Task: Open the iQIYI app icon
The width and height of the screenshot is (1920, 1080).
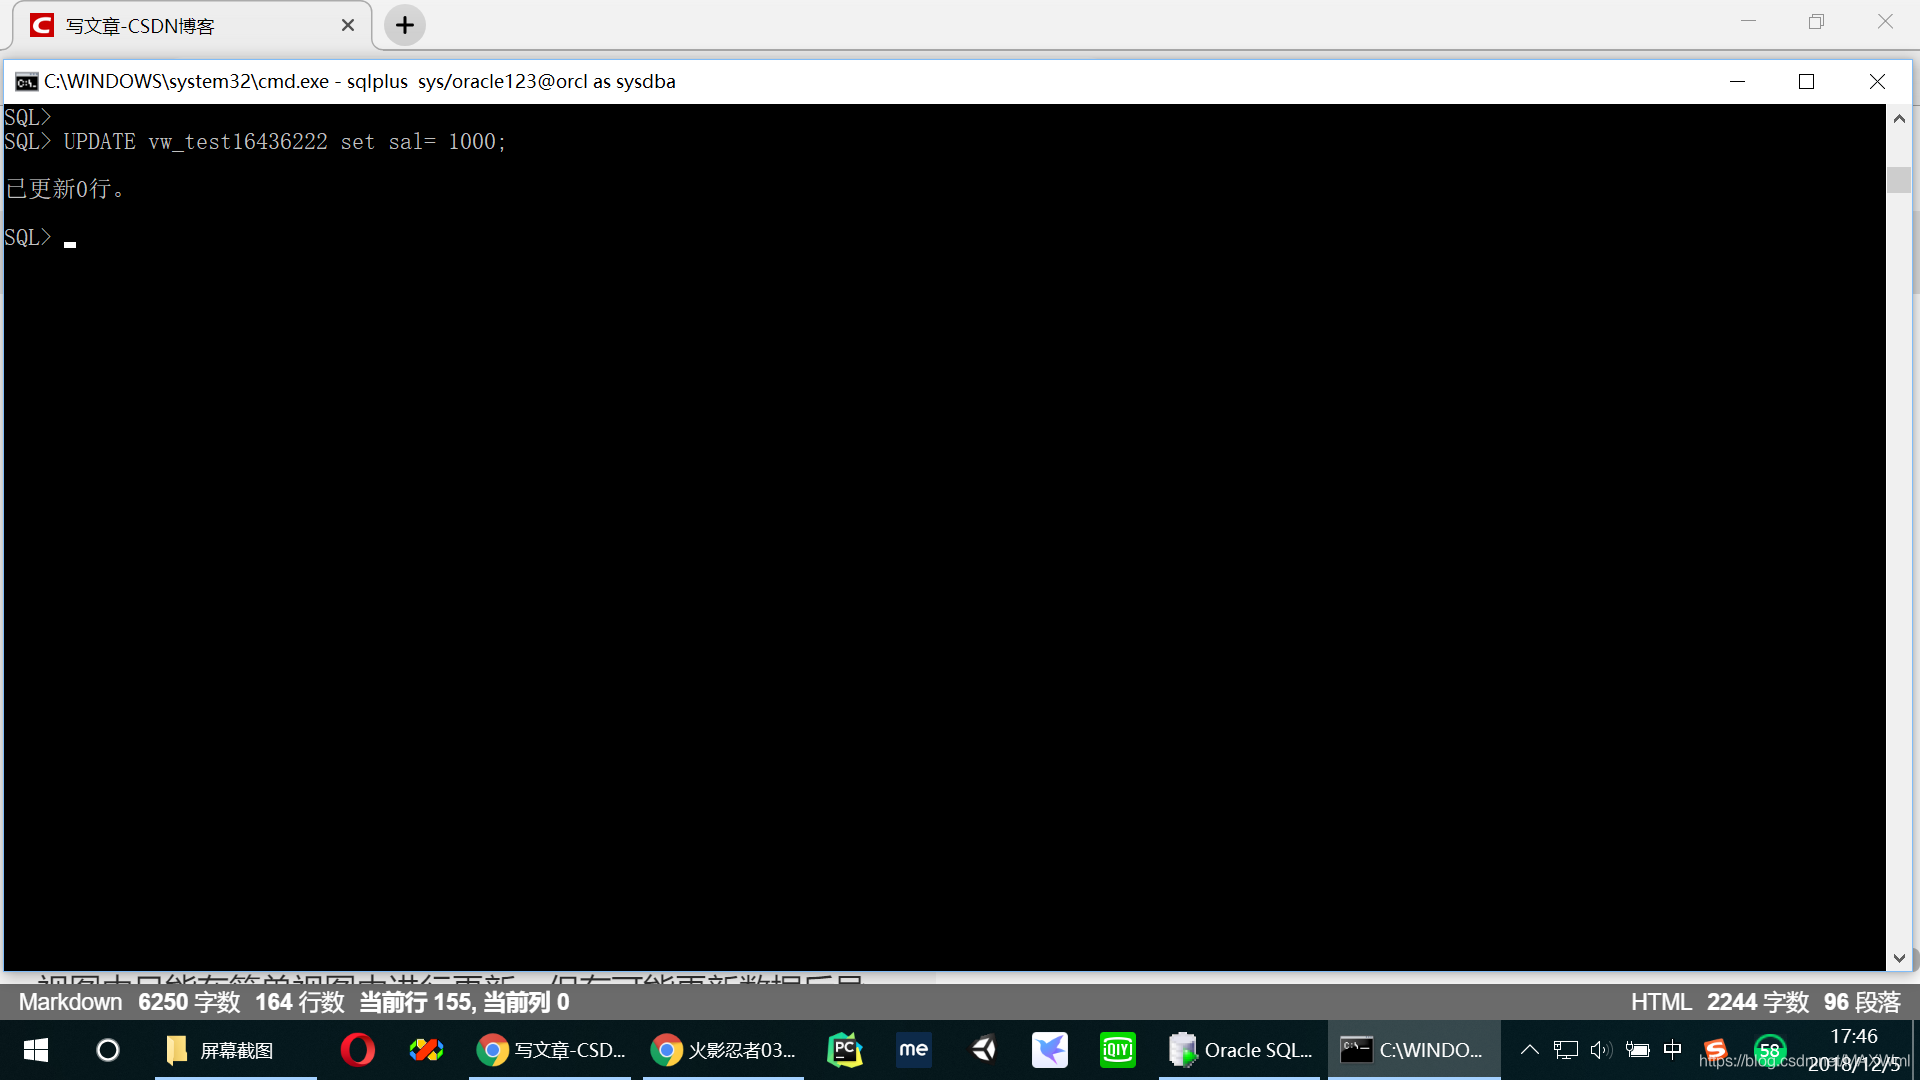Action: pos(1117,1050)
